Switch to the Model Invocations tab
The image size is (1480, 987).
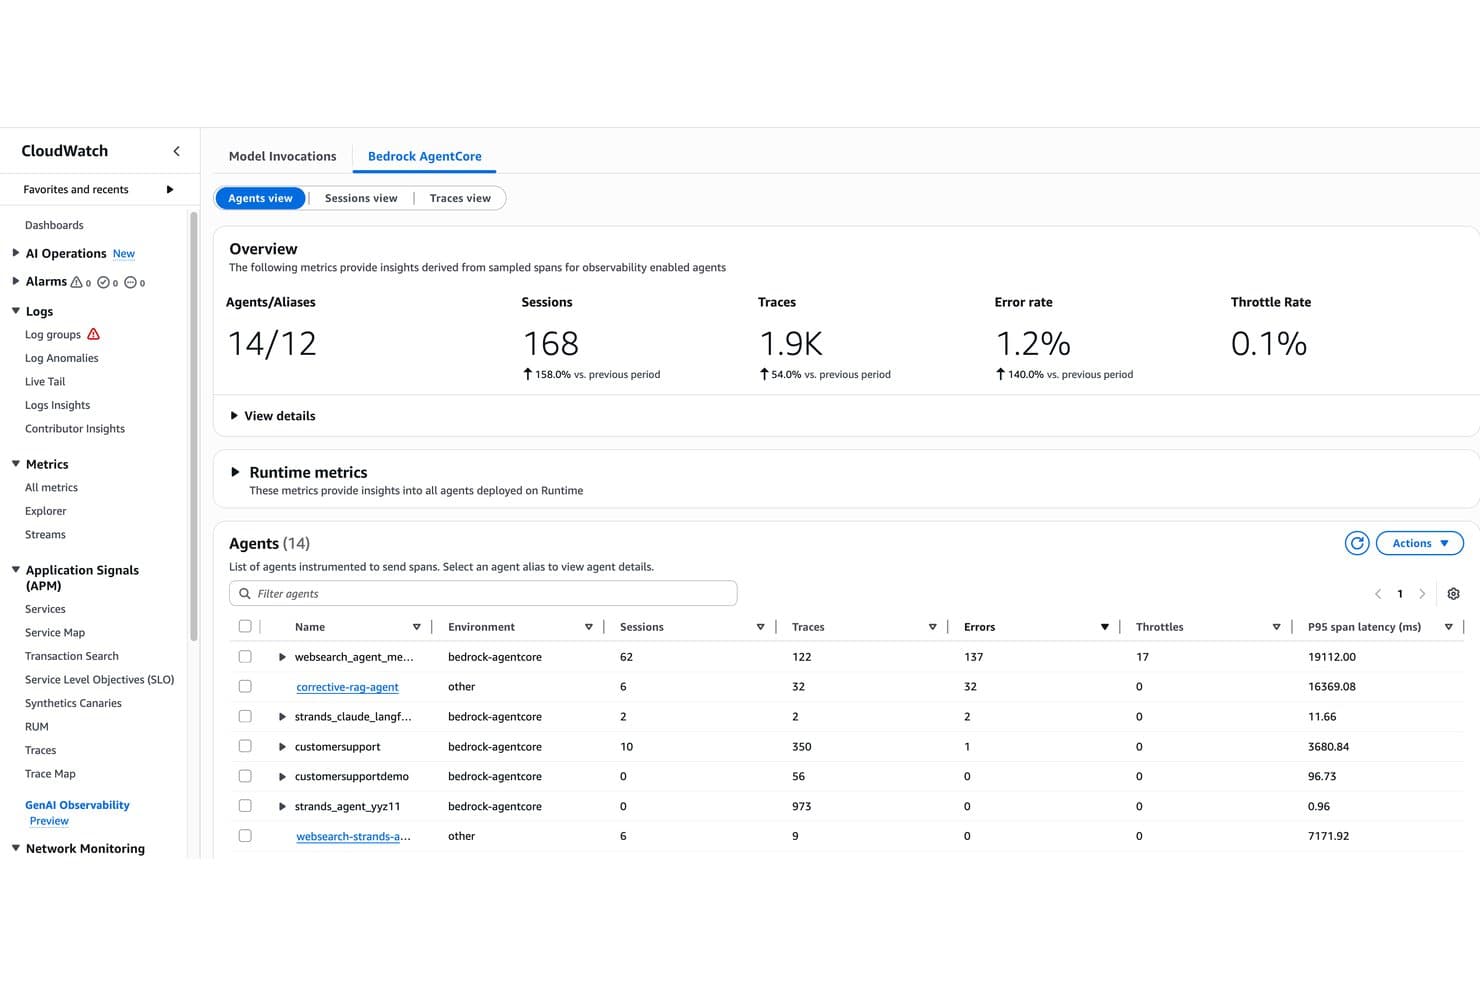[283, 156]
